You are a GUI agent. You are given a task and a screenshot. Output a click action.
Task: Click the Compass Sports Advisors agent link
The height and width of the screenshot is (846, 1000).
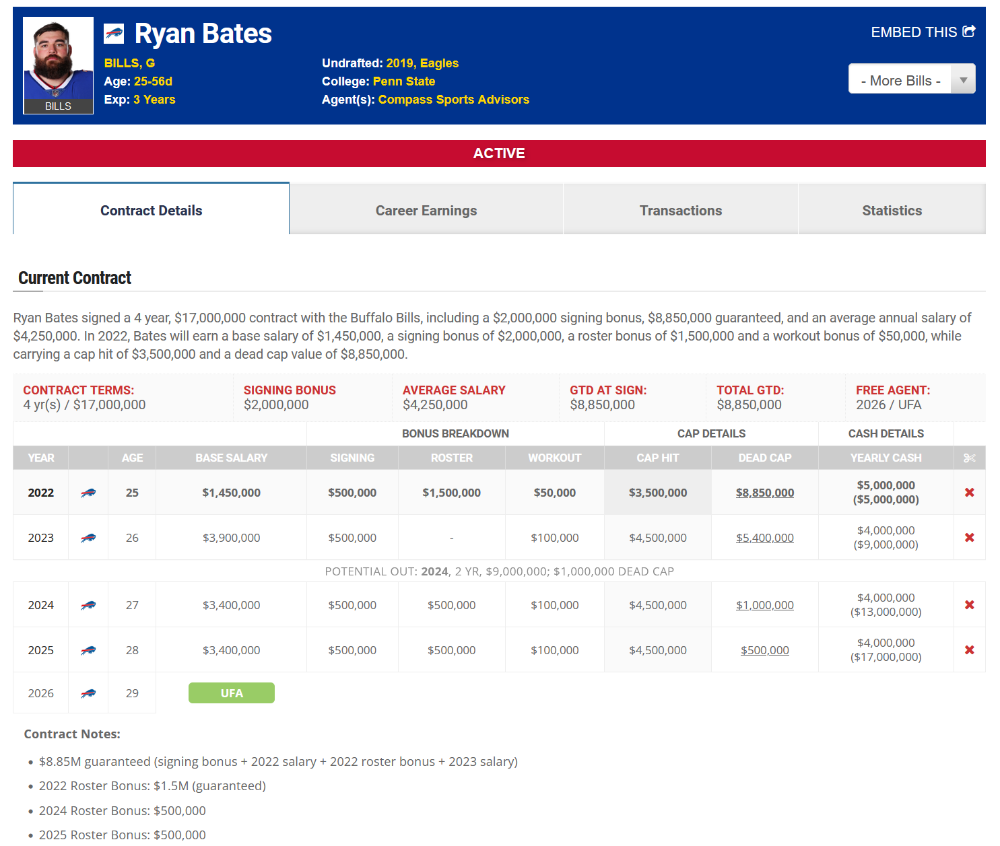(453, 99)
